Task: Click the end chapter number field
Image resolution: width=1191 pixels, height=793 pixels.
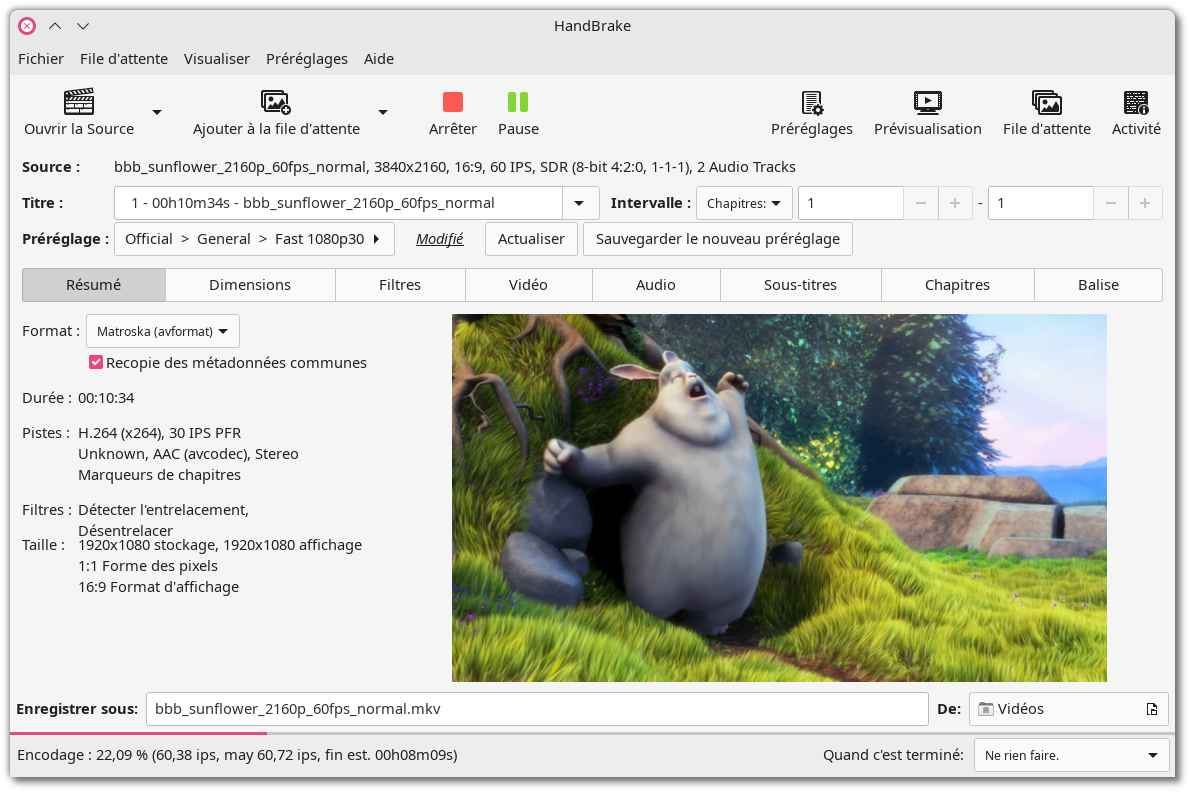Action: (1041, 203)
